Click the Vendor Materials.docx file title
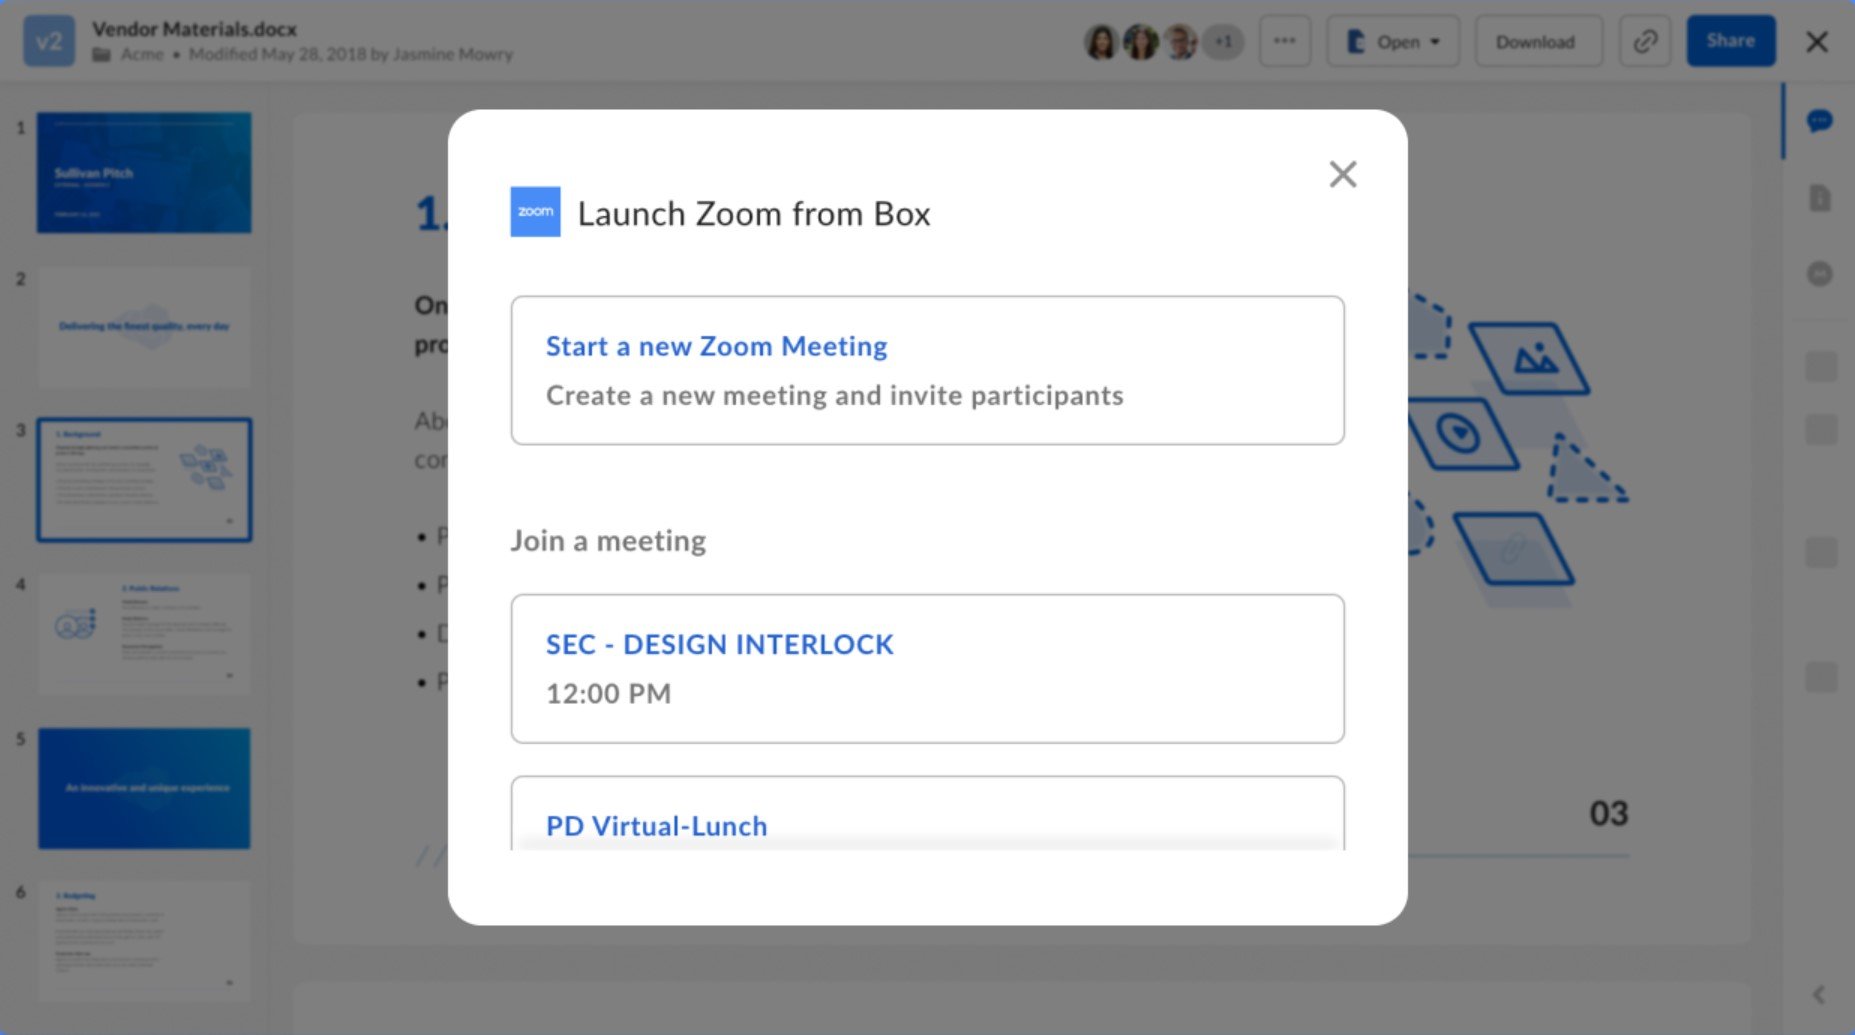The width and height of the screenshot is (1855, 1035). pos(194,29)
